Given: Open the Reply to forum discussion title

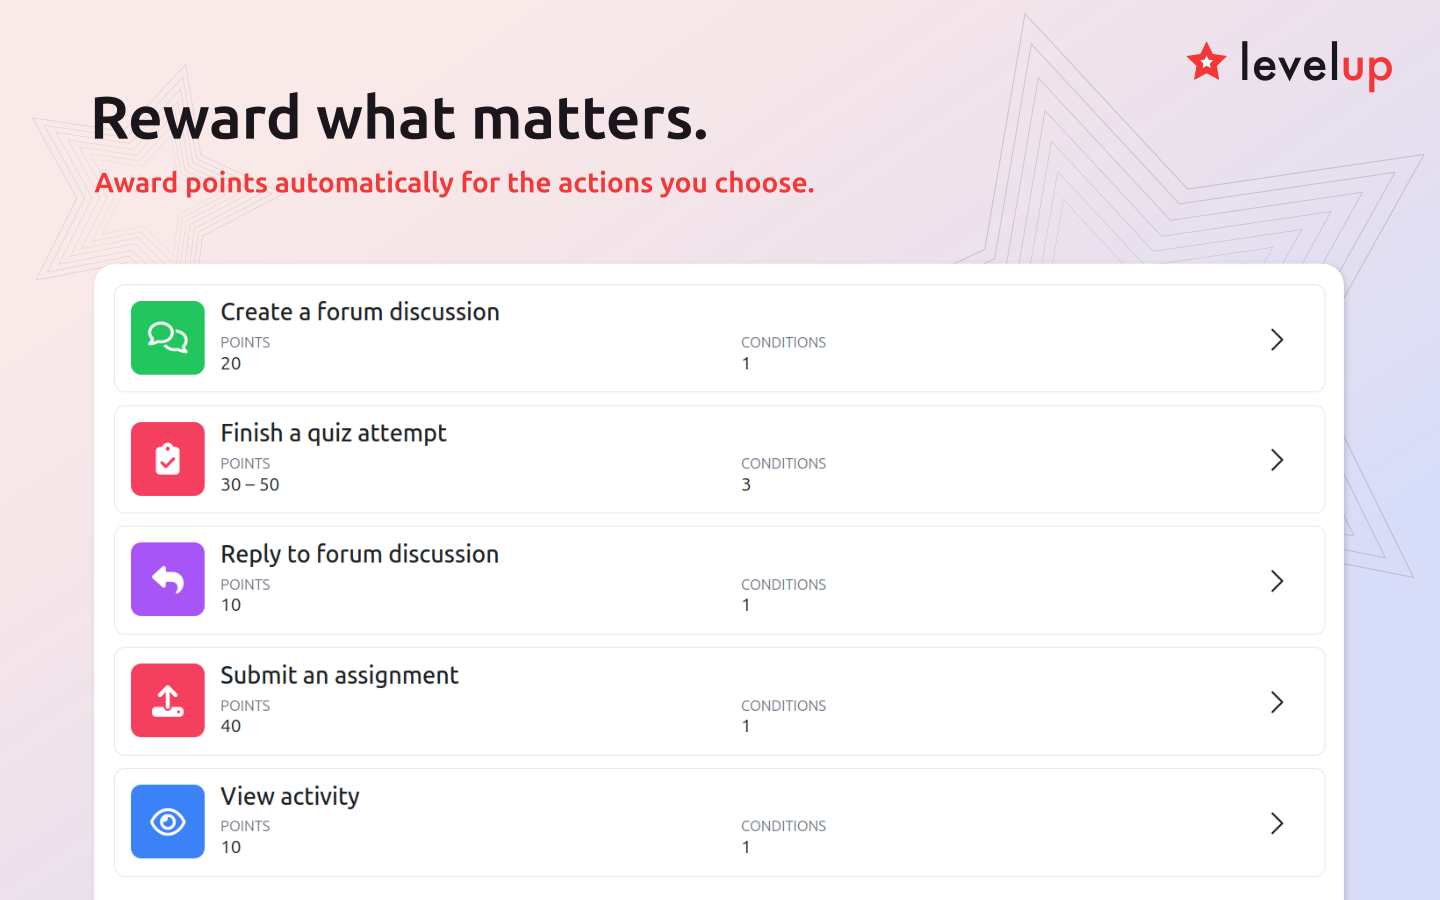Looking at the screenshot, I should coord(360,554).
